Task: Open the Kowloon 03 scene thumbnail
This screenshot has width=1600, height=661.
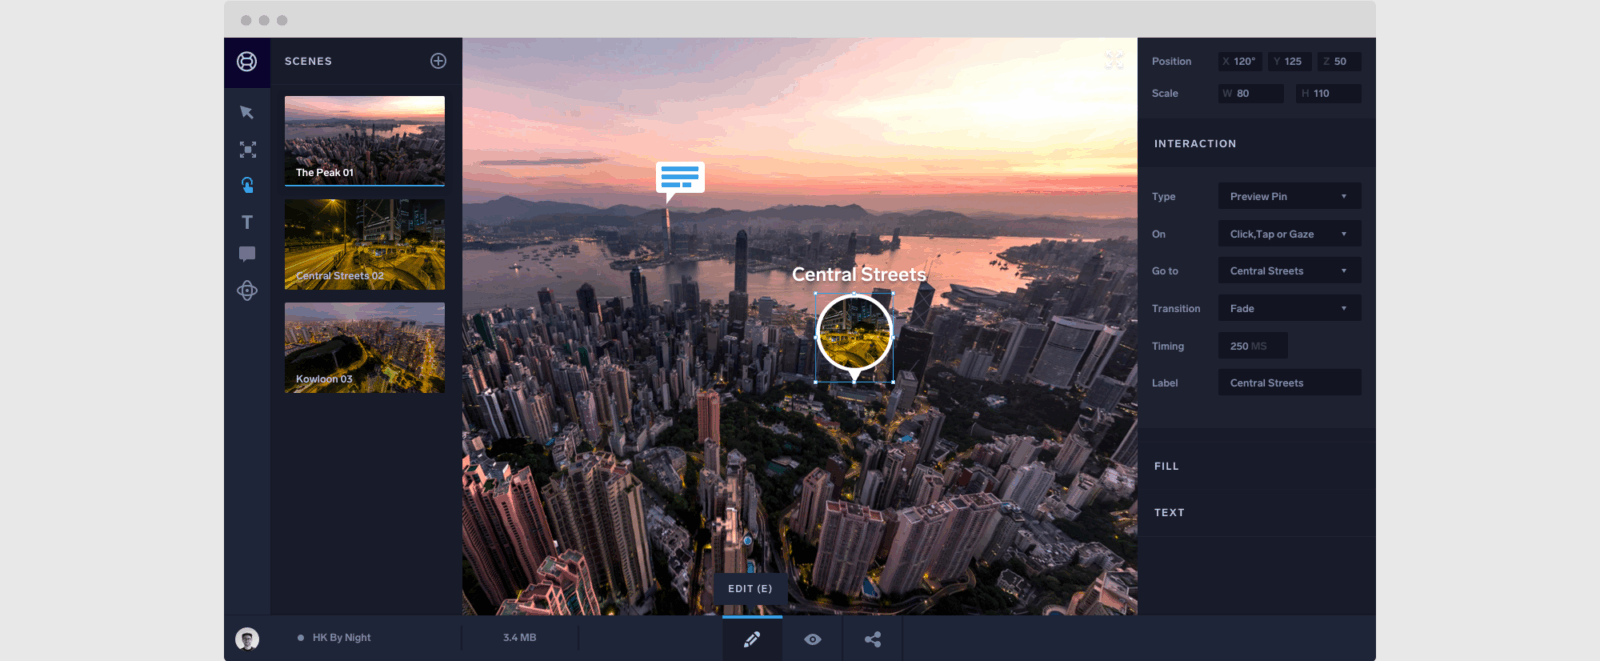Action: point(364,348)
